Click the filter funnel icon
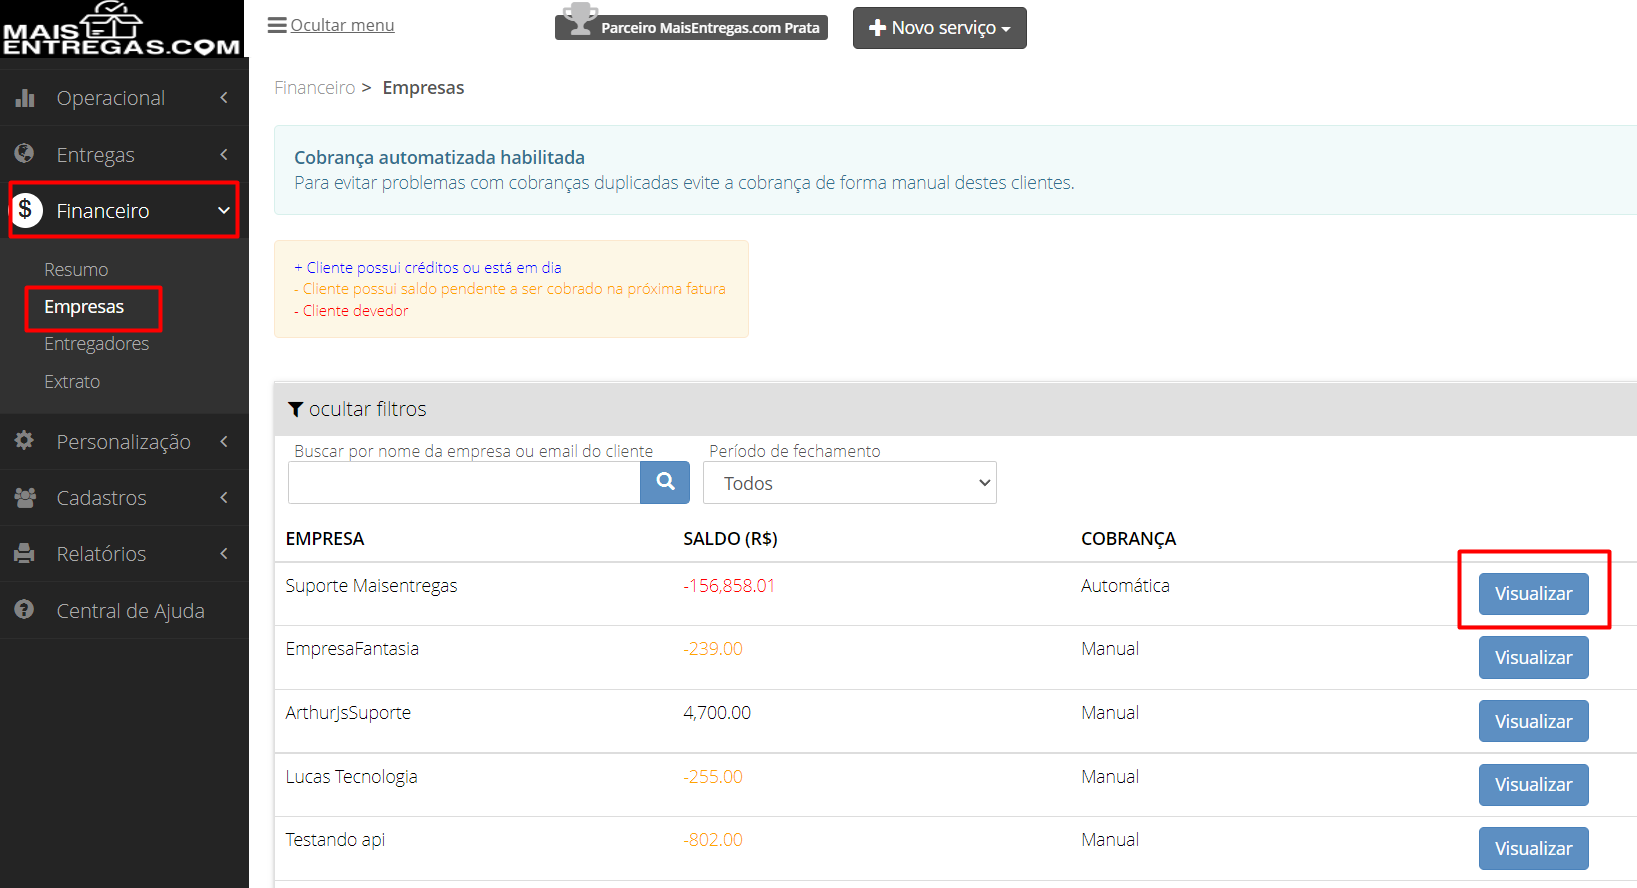1637x888 pixels. (296, 409)
